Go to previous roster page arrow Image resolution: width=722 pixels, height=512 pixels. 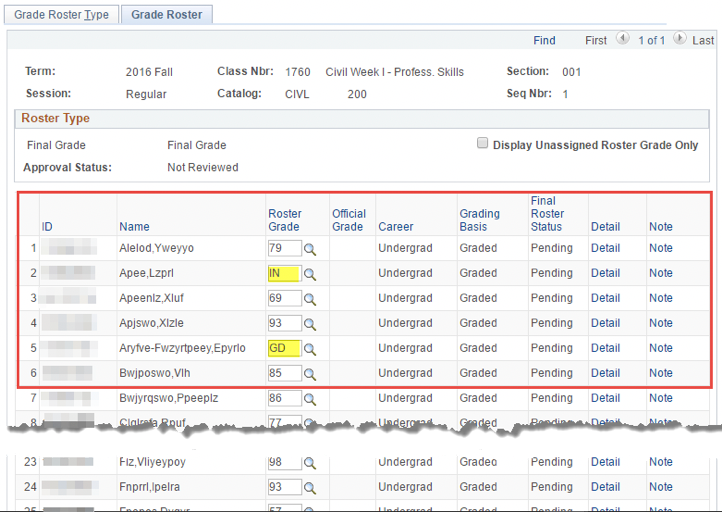click(x=623, y=39)
